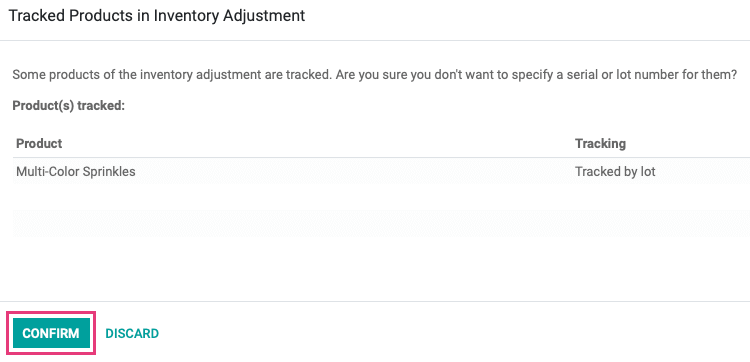Screen dimensions: 750x362
Task: Confirm the inventory adjustment without lot numbers
Action: 51,333
